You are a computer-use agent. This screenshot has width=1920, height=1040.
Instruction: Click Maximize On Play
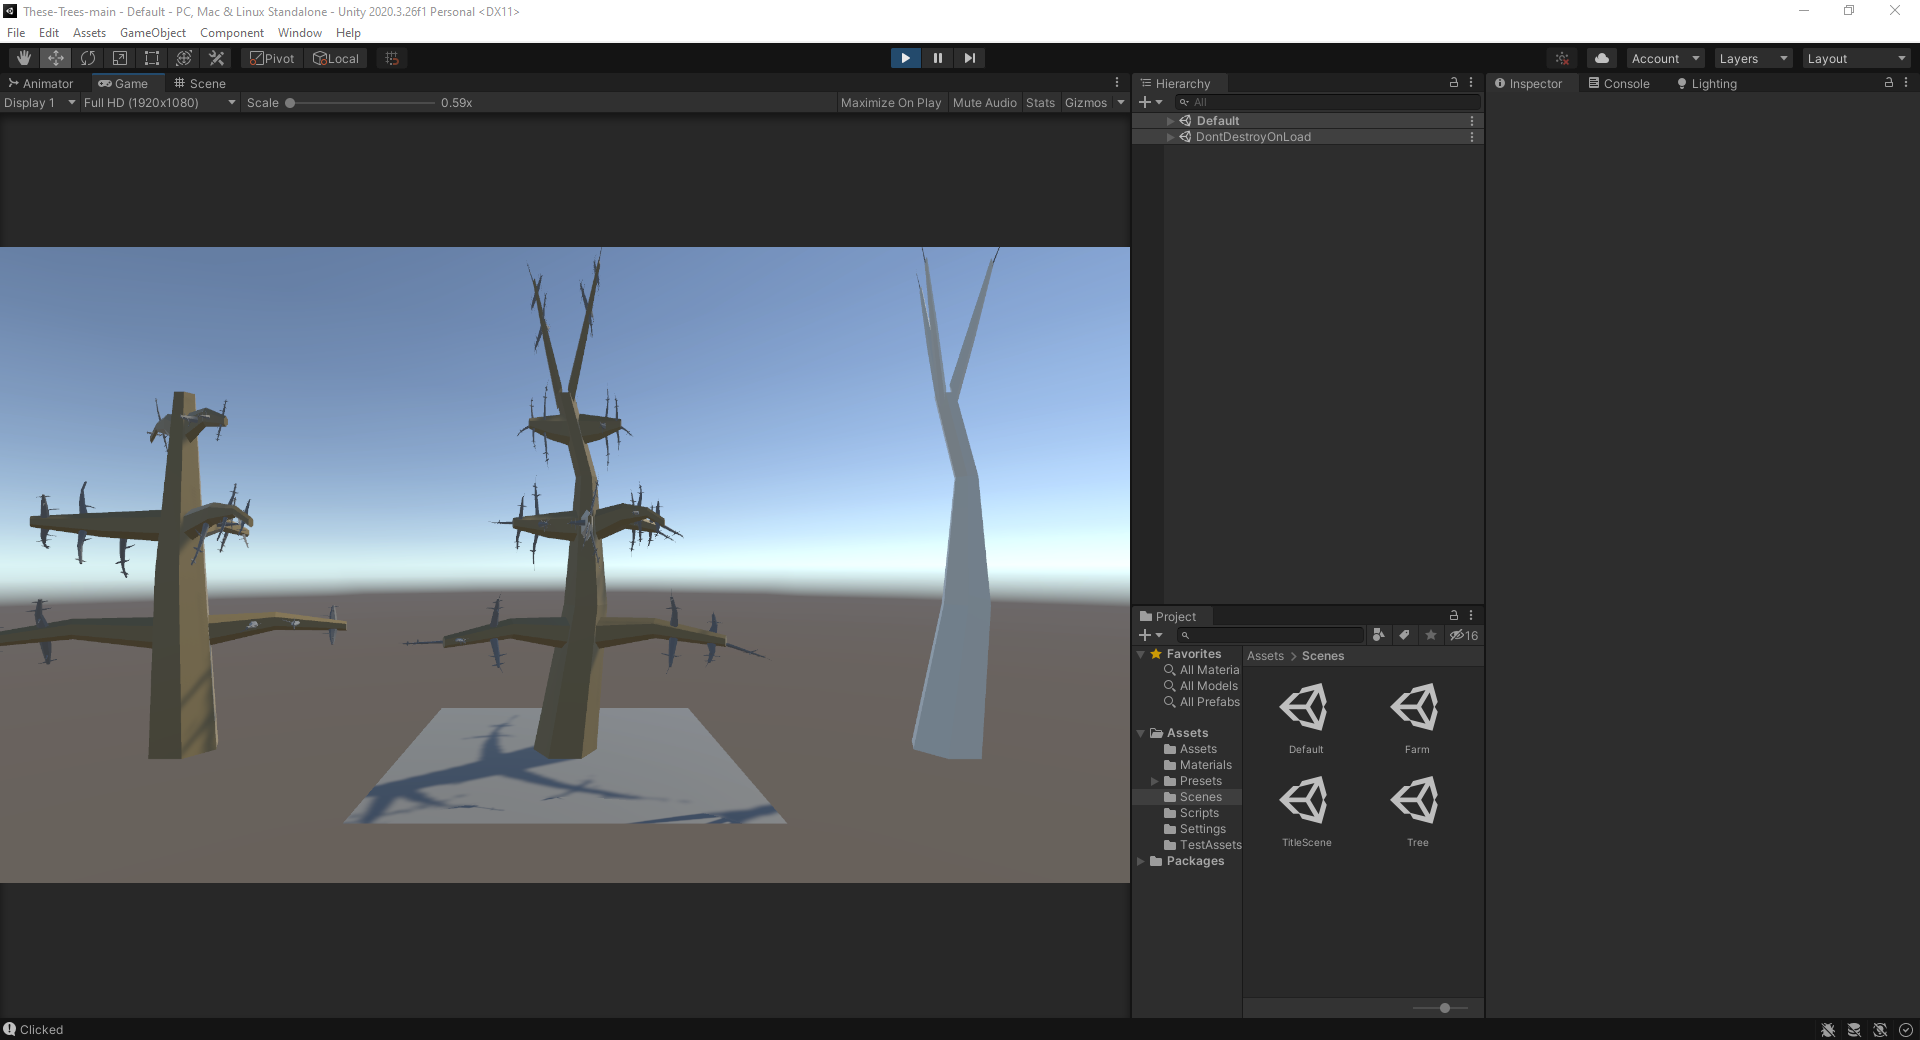point(890,102)
